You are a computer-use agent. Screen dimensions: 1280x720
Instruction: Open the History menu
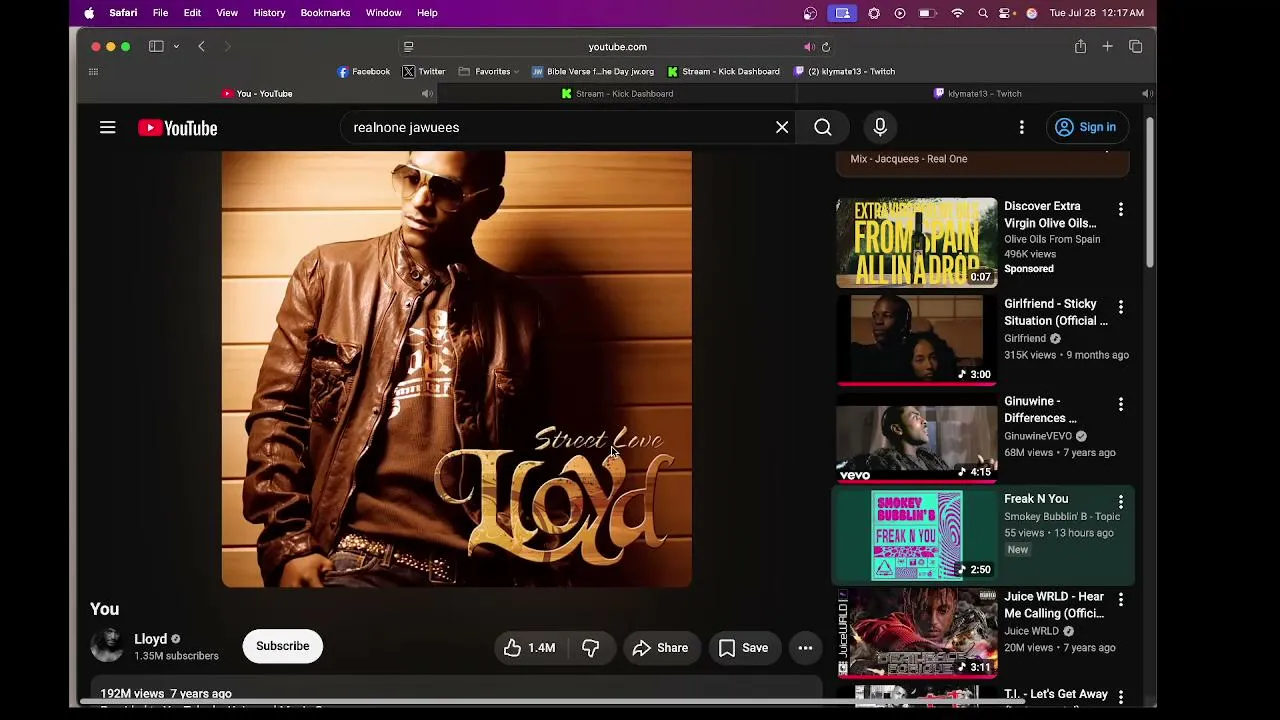click(x=269, y=13)
